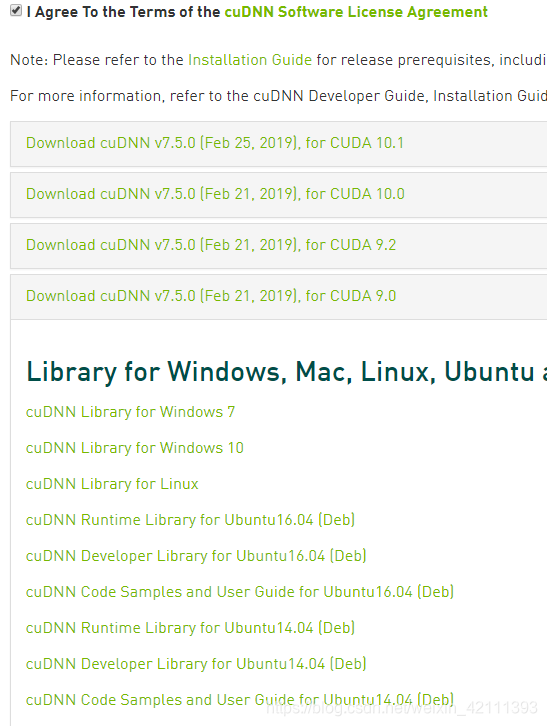Click the 'For more information' paragraph text
This screenshot has height=726, width=547.
tap(278, 96)
